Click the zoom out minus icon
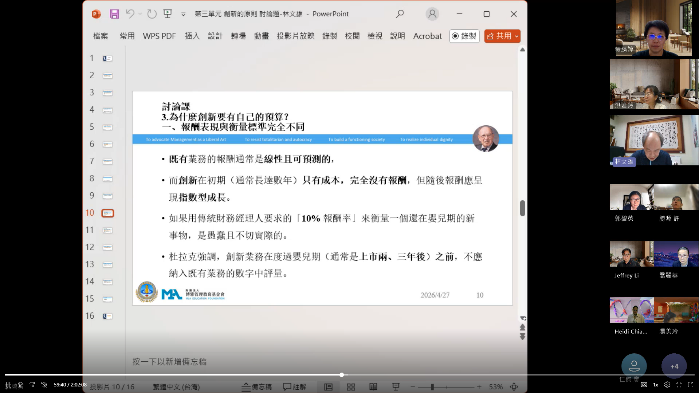The height and width of the screenshot is (393, 699). [413, 387]
